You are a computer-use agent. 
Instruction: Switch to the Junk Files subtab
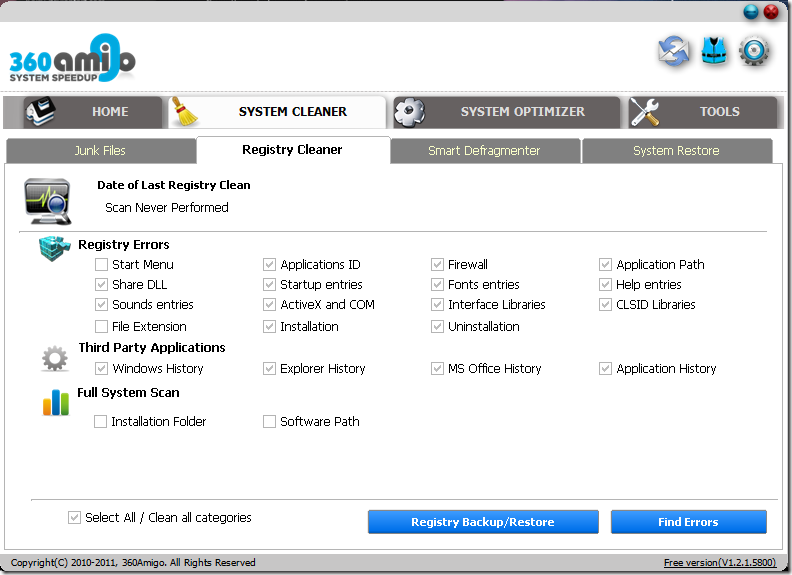coord(101,151)
